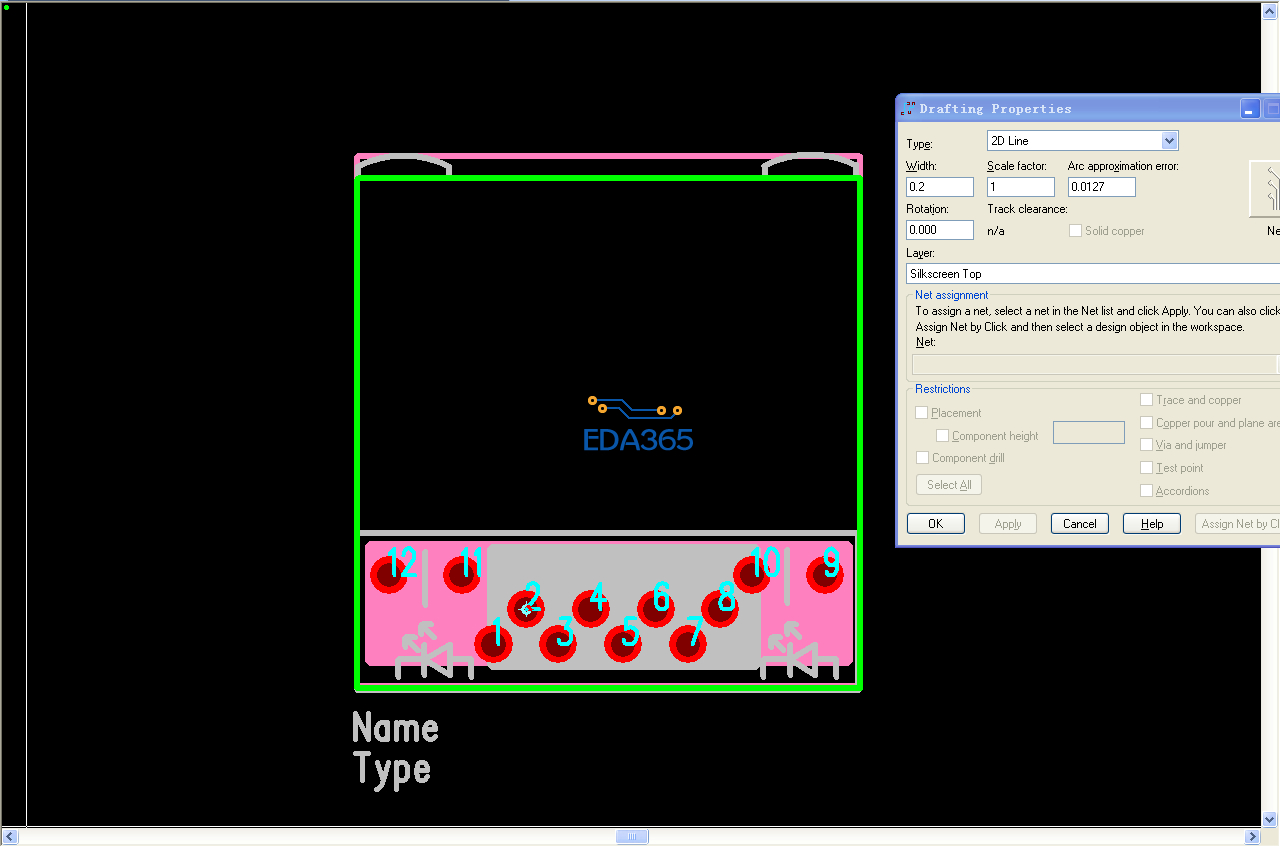
Task: Select pad 3 on the footprint
Action: [x=558, y=643]
